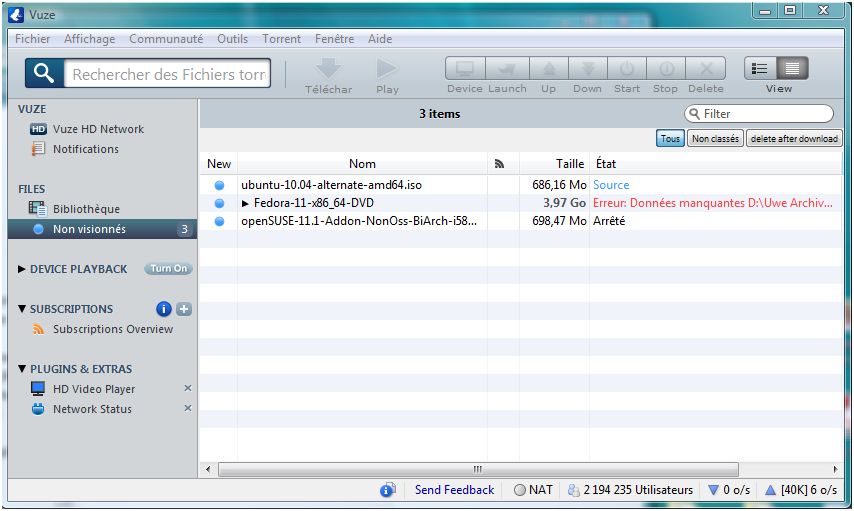Add a subscription with the plus icon
The image size is (854, 511).
coord(184,309)
